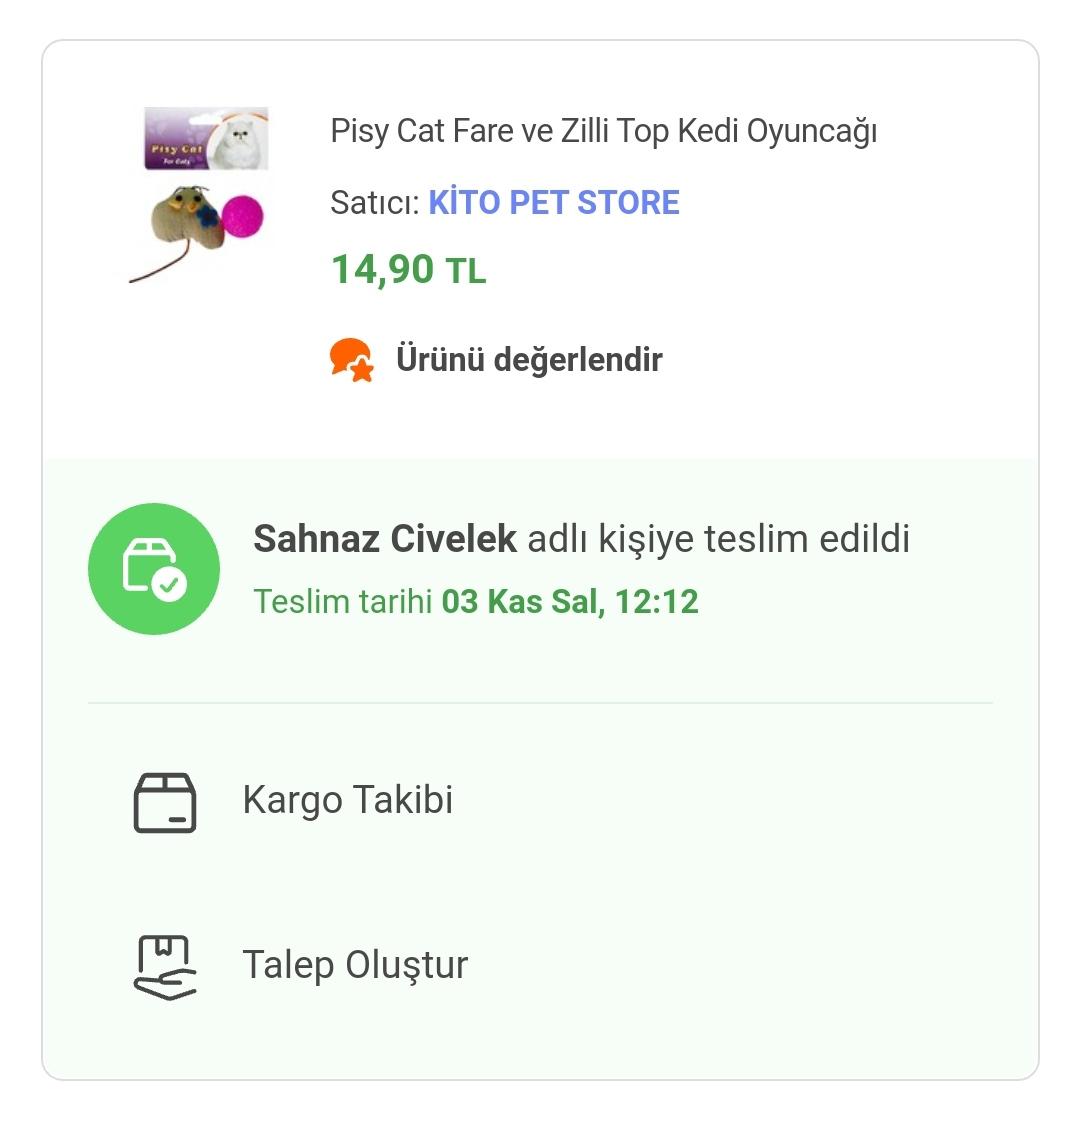
Task: Click the checkmark badge on delivery icon
Action: tap(169, 584)
